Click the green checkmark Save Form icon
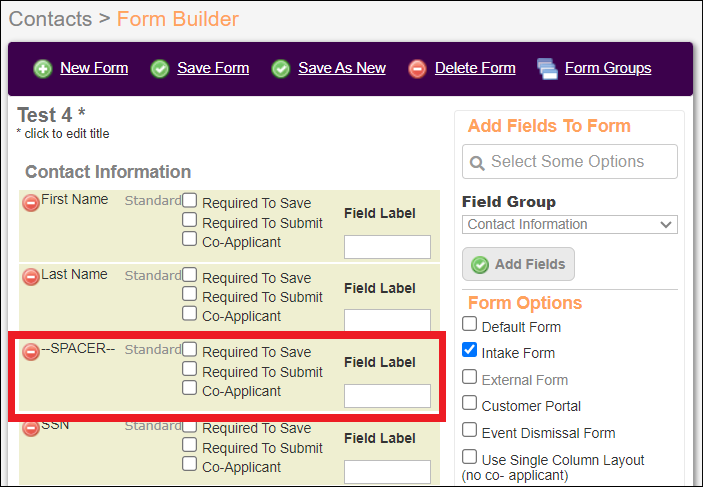Viewport: 703px width, 487px height. (x=160, y=69)
